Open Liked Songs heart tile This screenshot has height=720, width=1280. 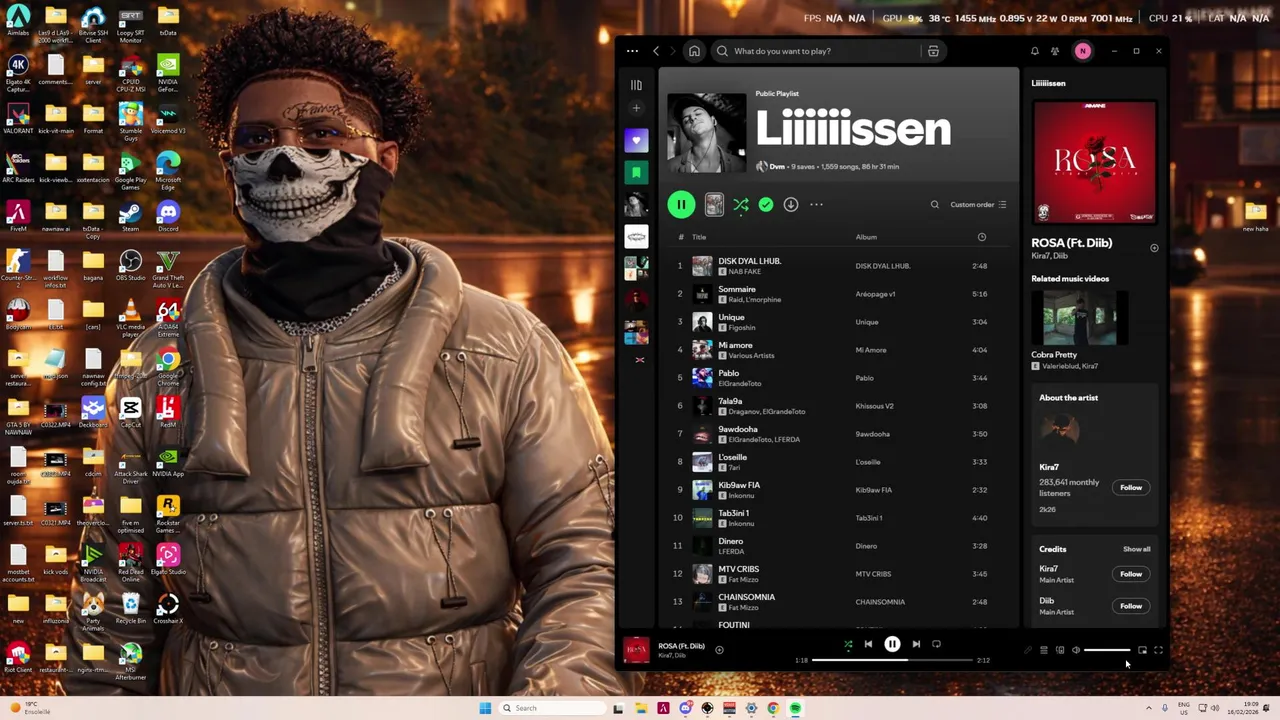coord(636,141)
